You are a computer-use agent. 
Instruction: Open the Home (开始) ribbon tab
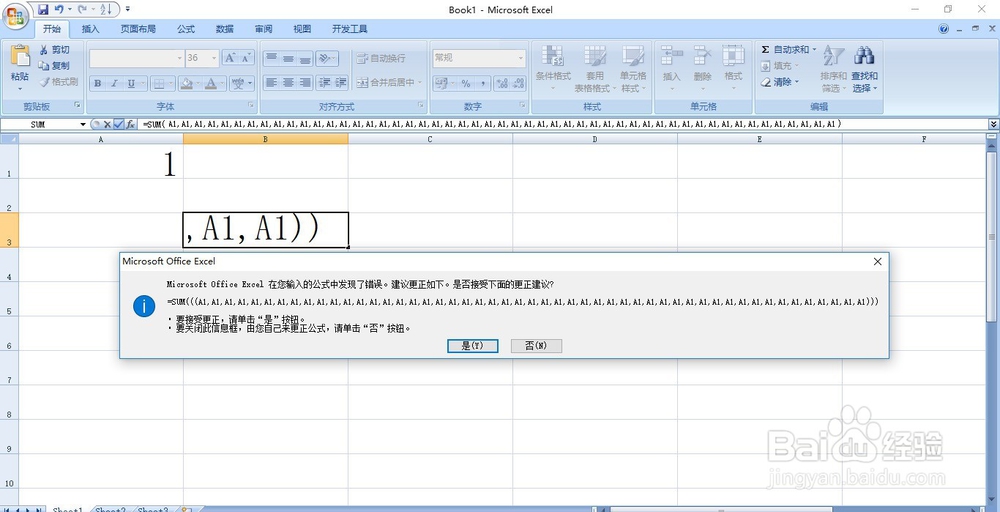(52, 29)
